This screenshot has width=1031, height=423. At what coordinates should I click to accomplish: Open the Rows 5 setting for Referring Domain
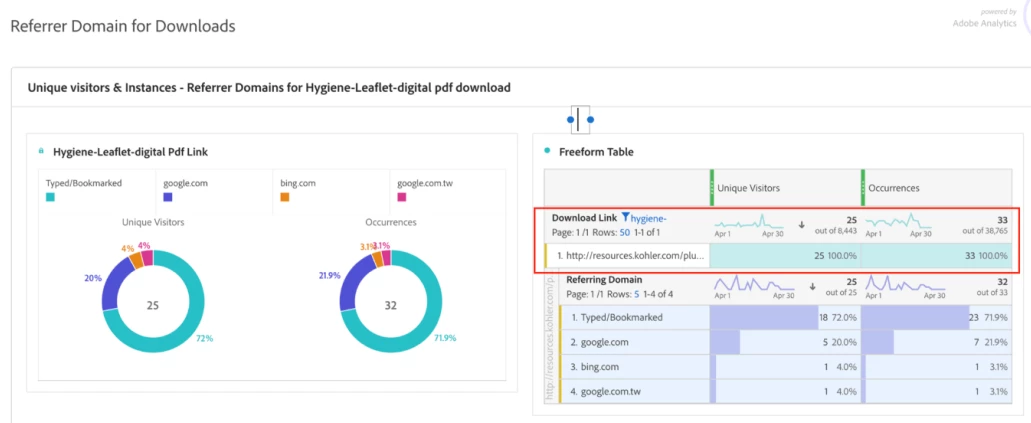[636, 294]
